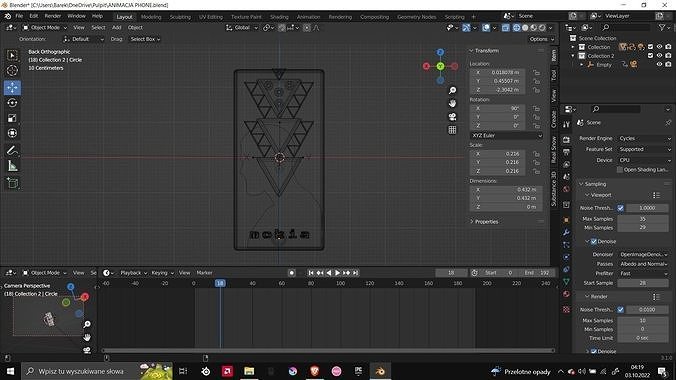Image resolution: width=676 pixels, height=380 pixels.
Task: Open Render Engine dropdown showing Cycles
Action: point(645,138)
